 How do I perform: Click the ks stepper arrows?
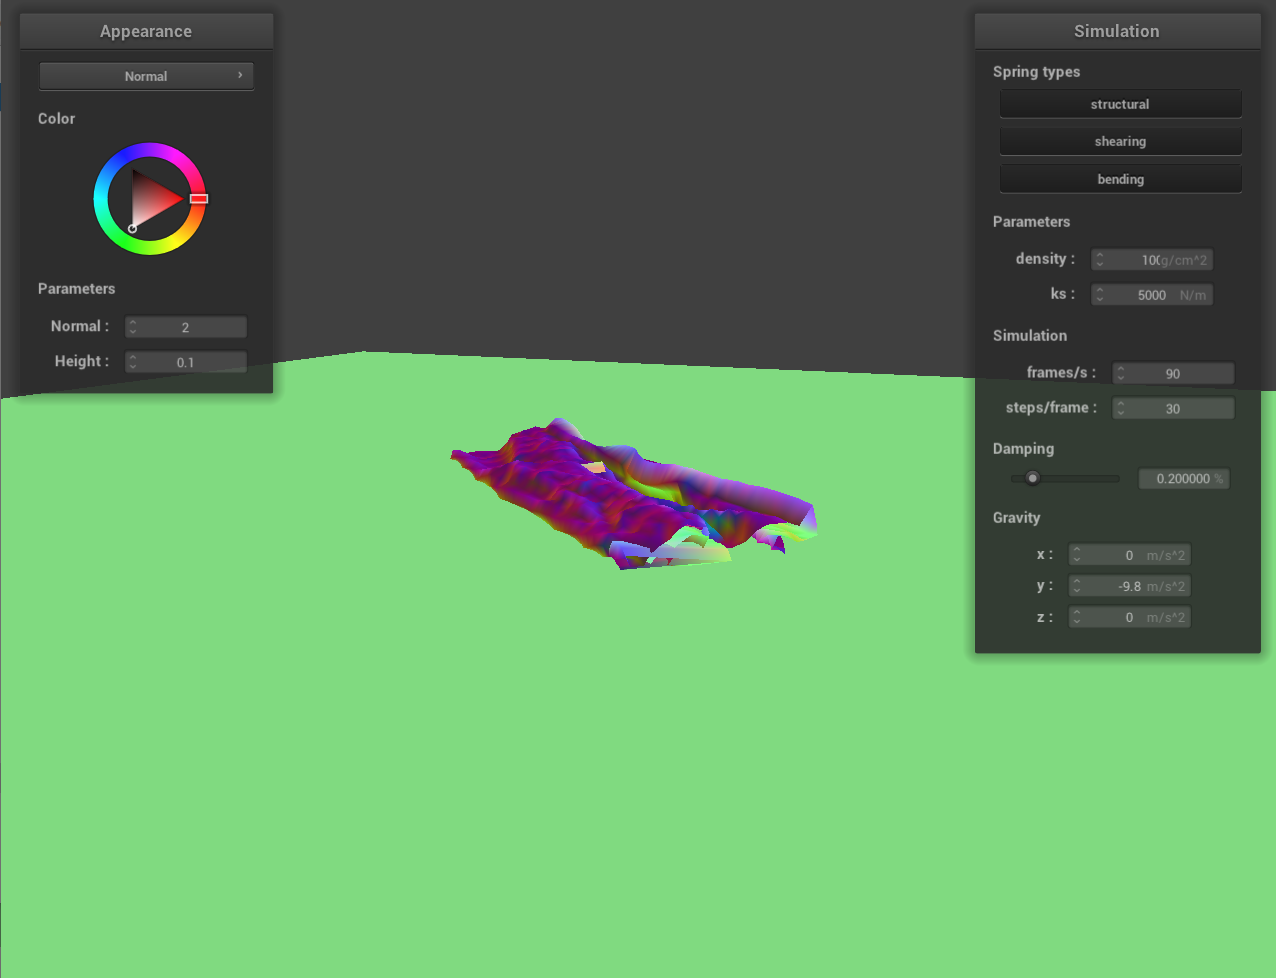point(1100,295)
